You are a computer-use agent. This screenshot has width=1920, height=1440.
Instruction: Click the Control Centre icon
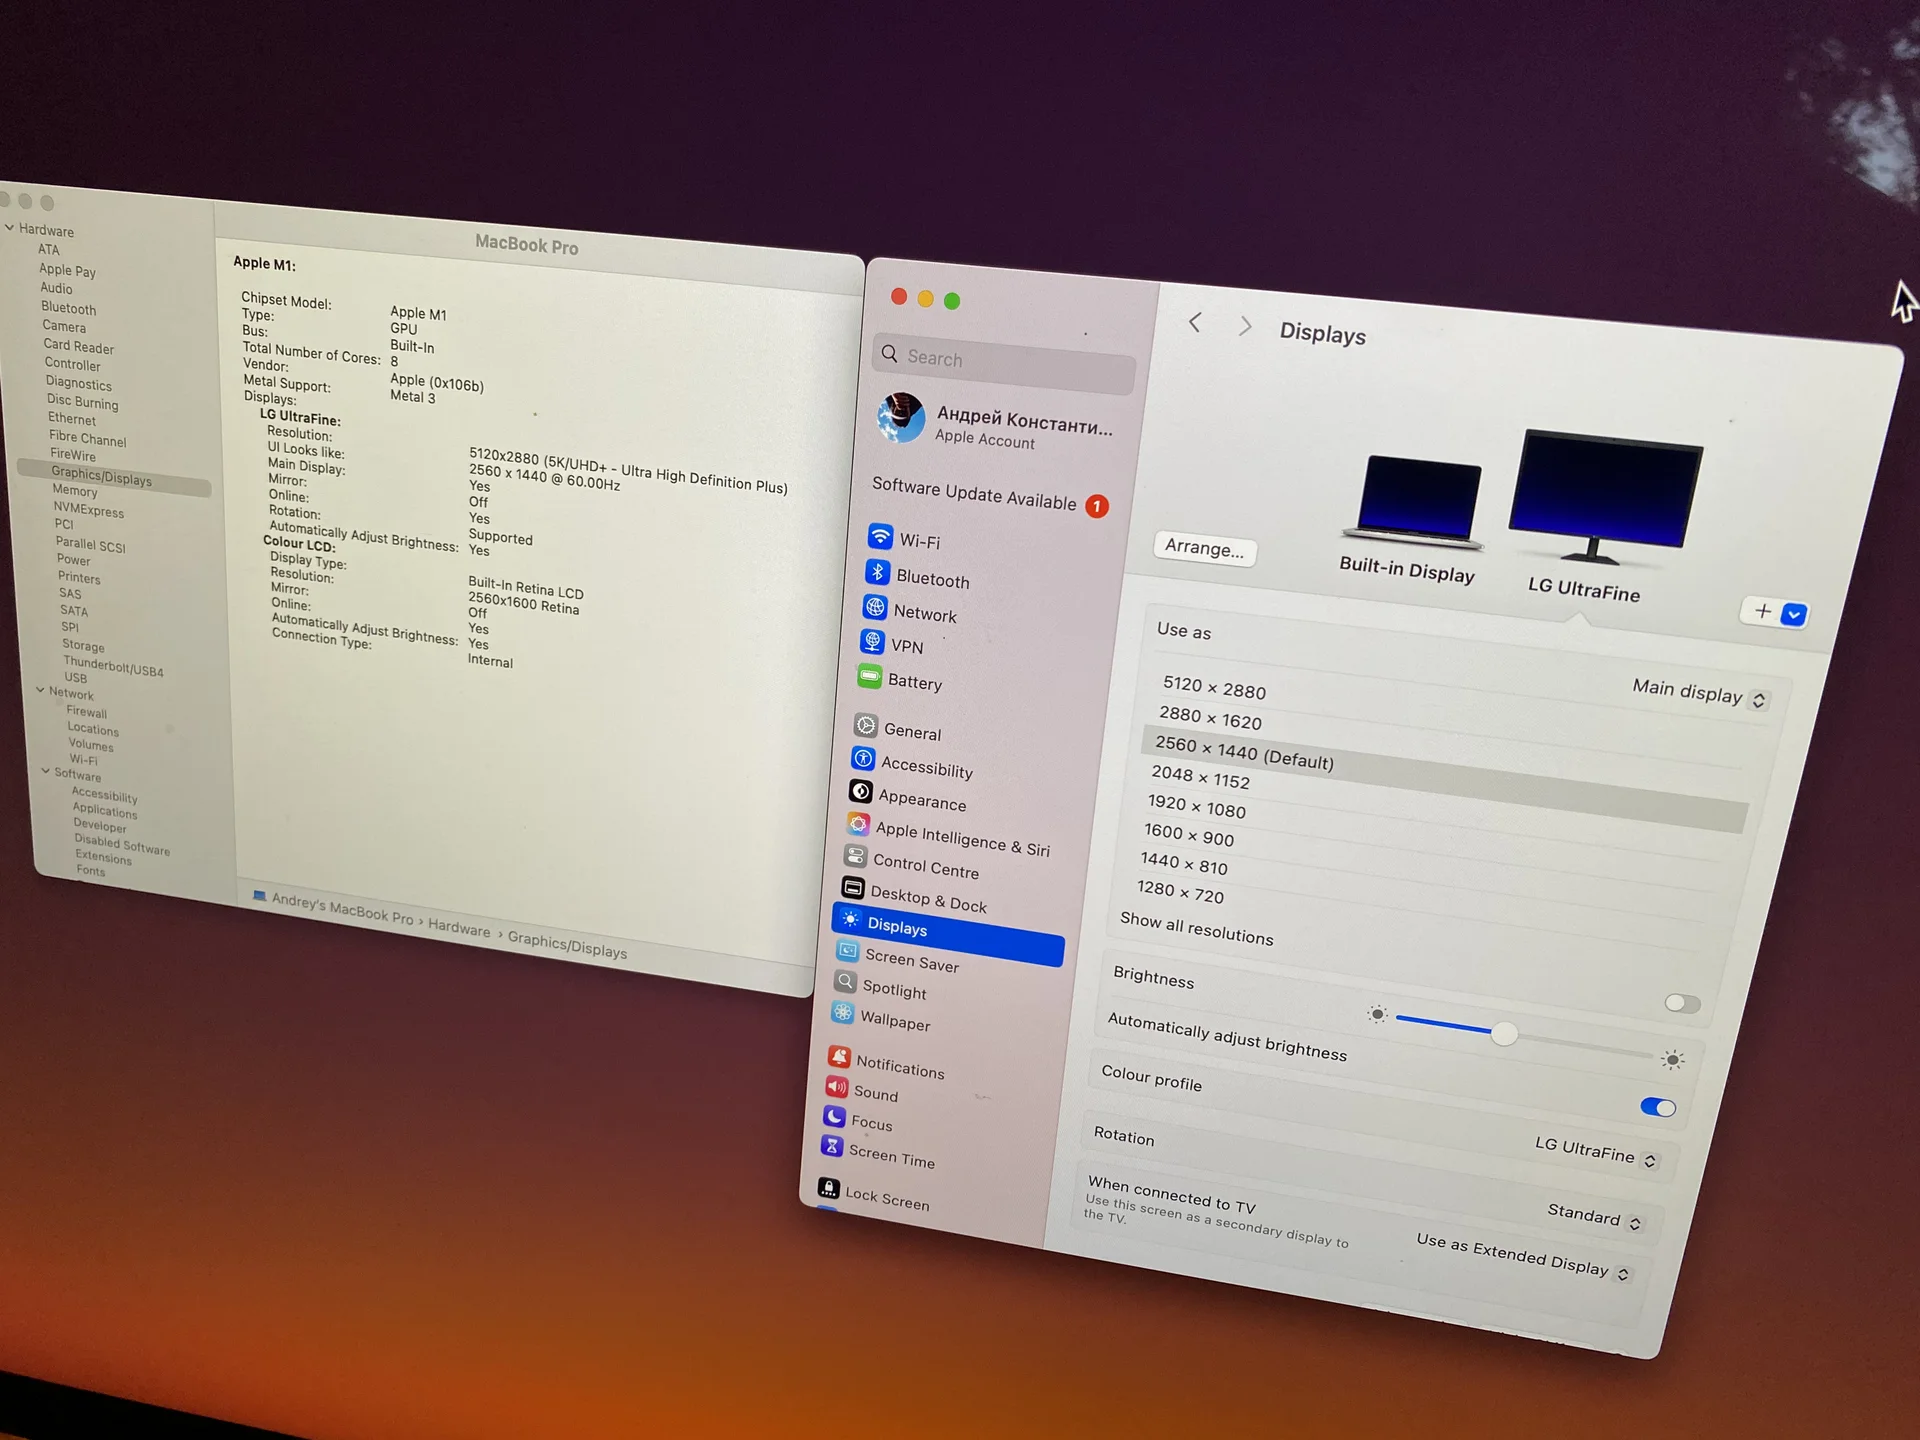pyautogui.click(x=856, y=855)
